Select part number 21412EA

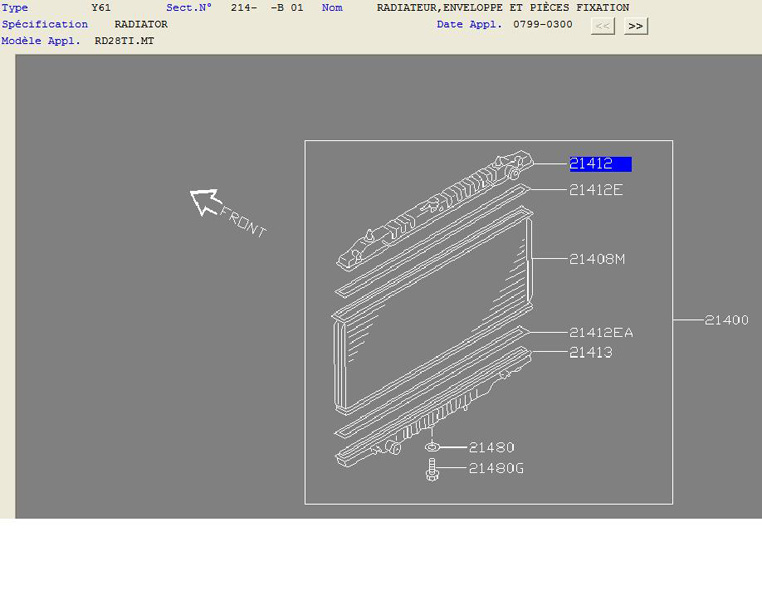tap(601, 333)
